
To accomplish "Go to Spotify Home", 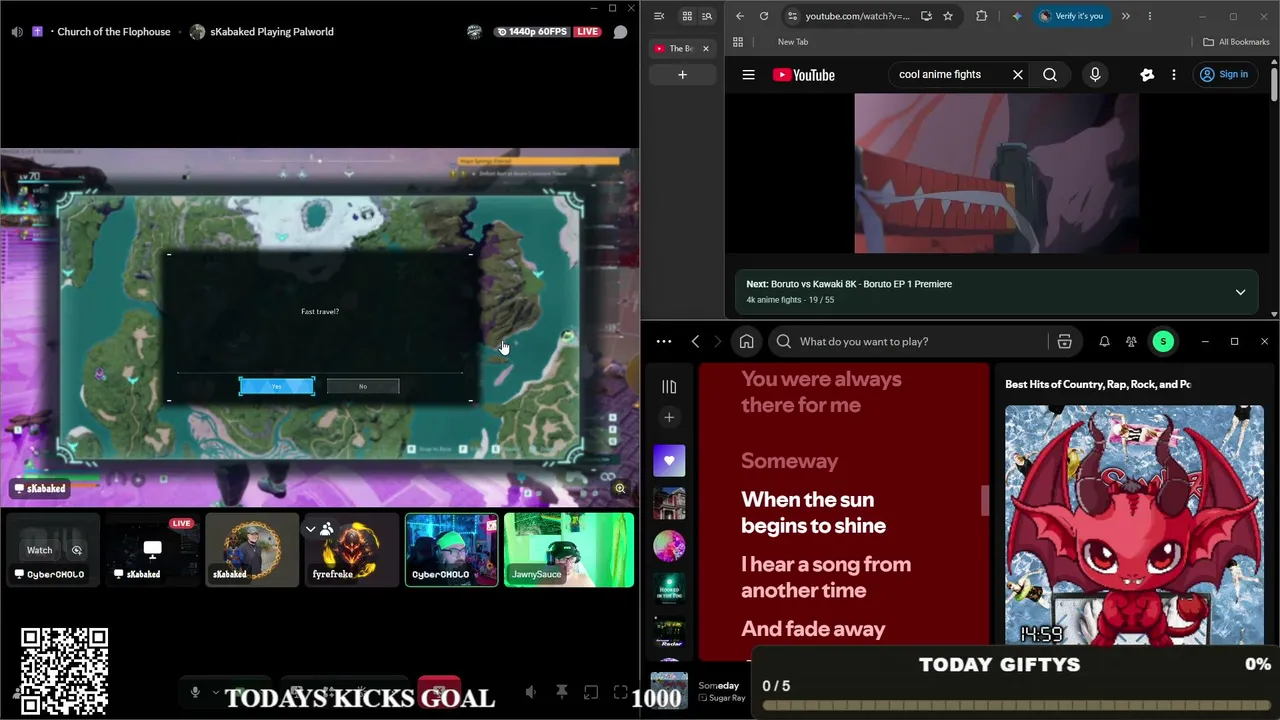I will coord(746,342).
